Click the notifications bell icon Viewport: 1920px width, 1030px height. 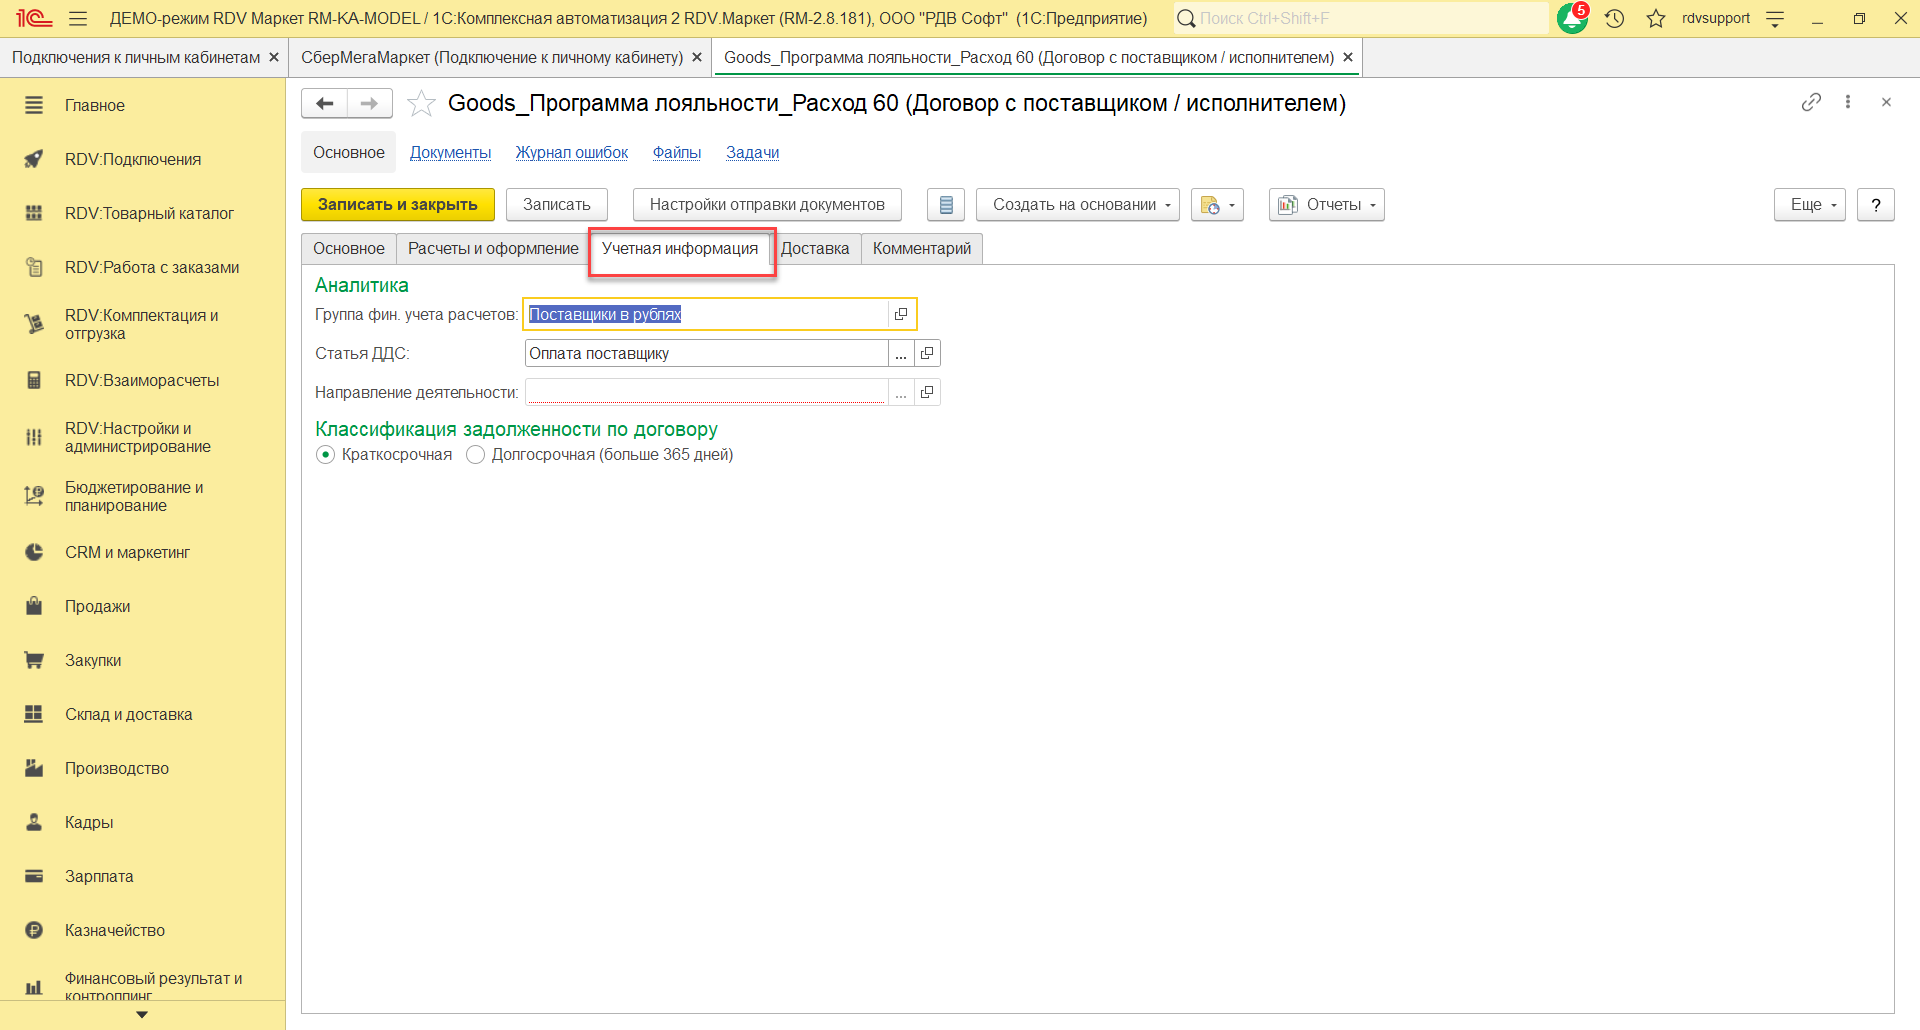(1571, 18)
